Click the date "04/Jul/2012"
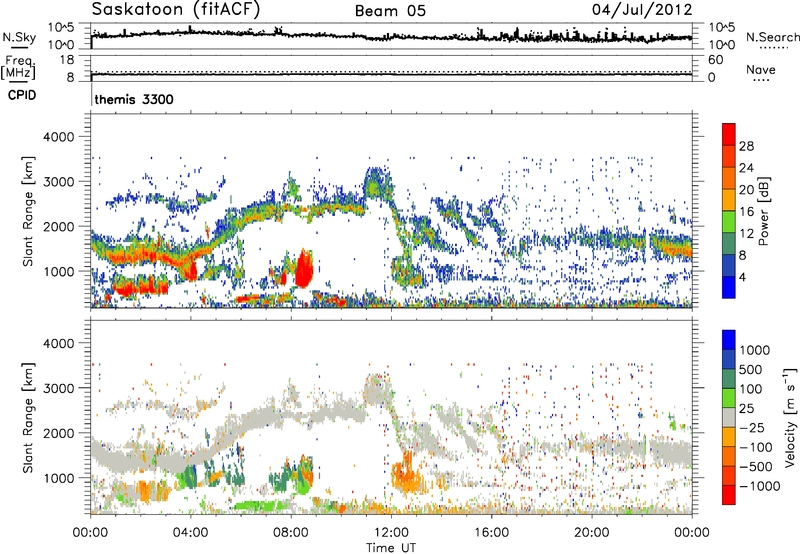800x554 pixels. [x=642, y=10]
